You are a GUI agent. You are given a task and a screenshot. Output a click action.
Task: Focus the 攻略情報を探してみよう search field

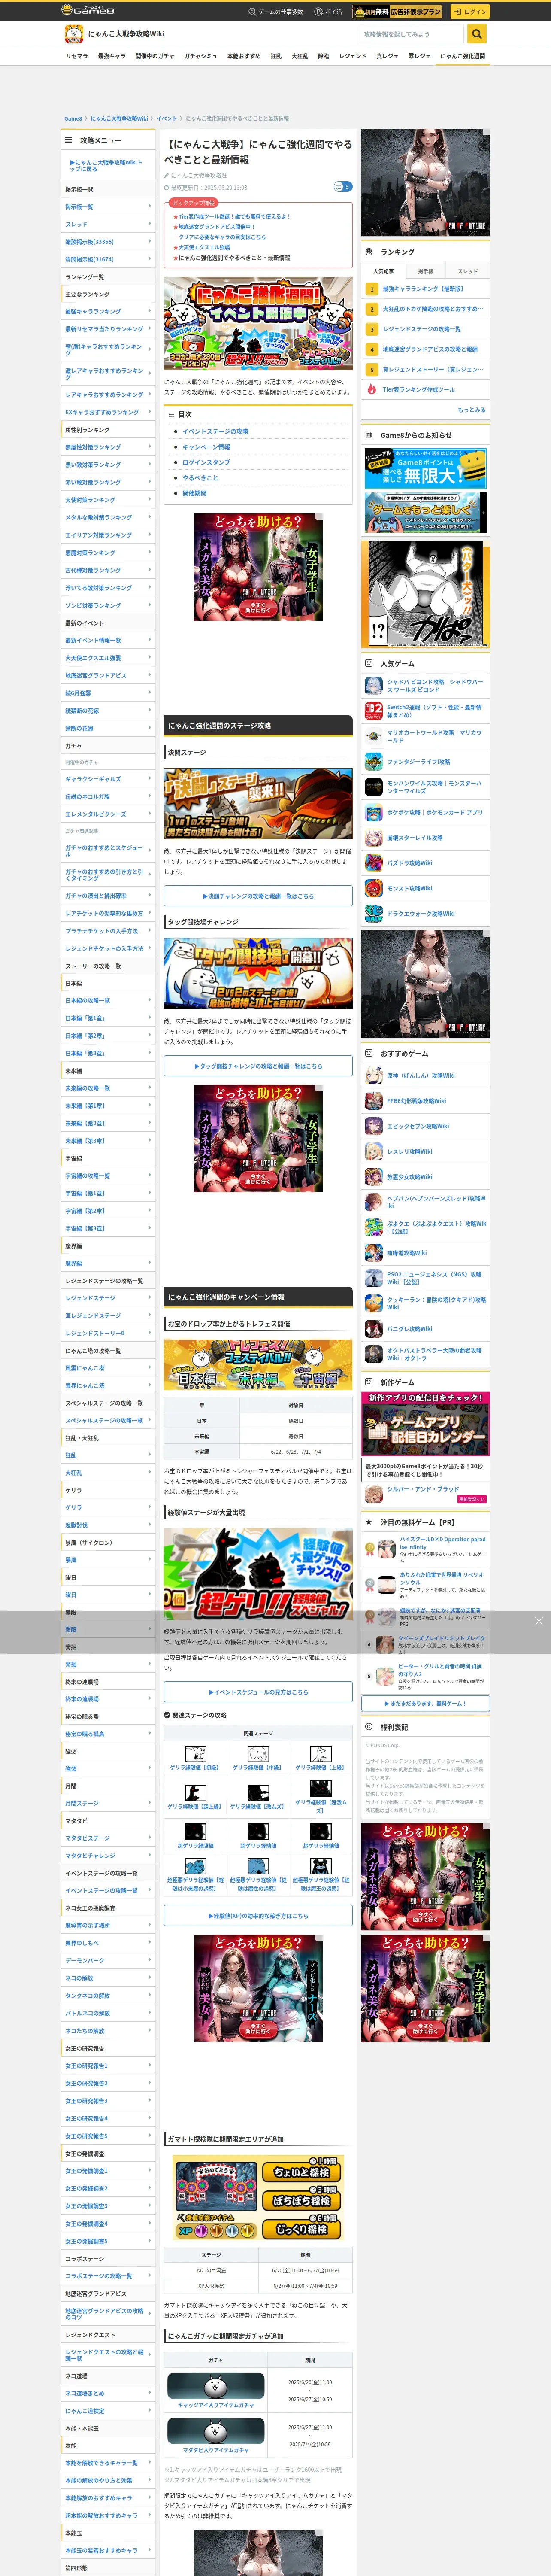[x=413, y=34]
